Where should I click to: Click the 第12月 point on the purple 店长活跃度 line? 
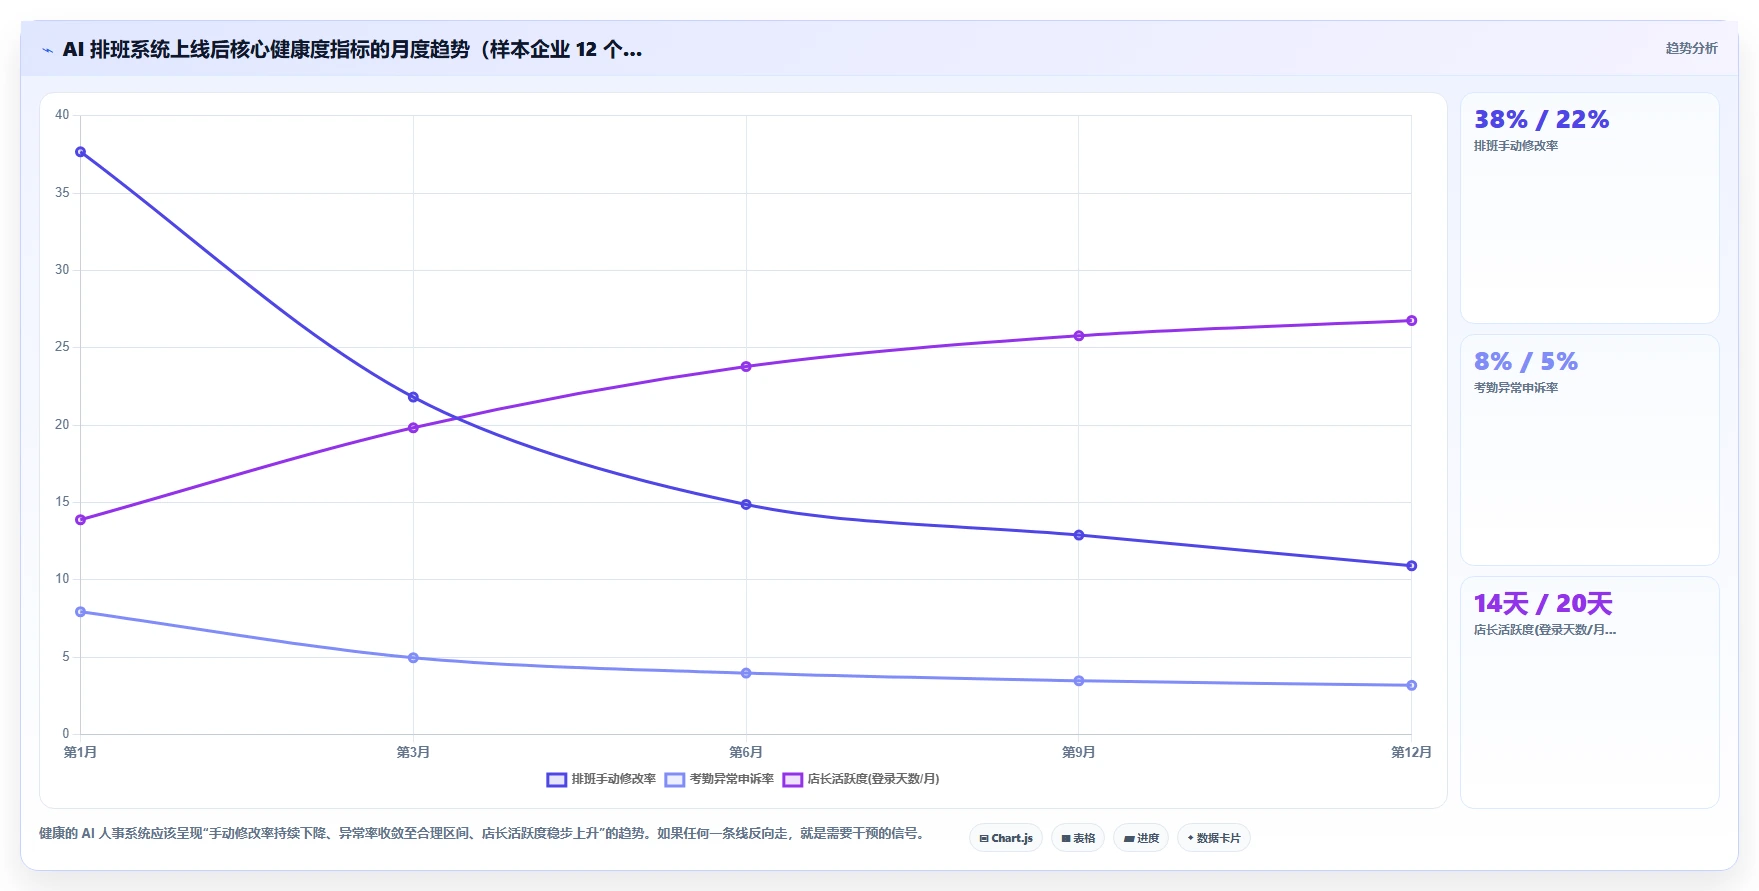[x=1411, y=321]
